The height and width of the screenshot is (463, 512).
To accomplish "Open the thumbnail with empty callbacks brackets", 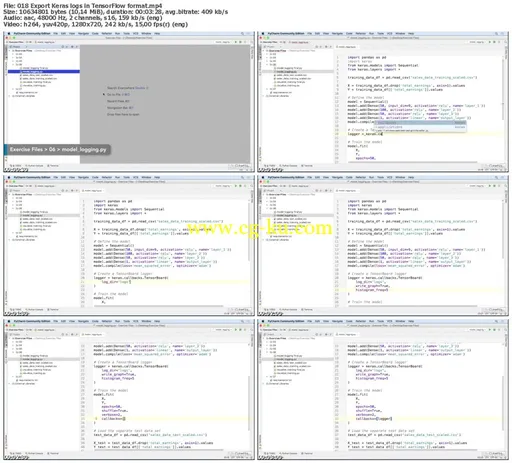I will (129, 390).
